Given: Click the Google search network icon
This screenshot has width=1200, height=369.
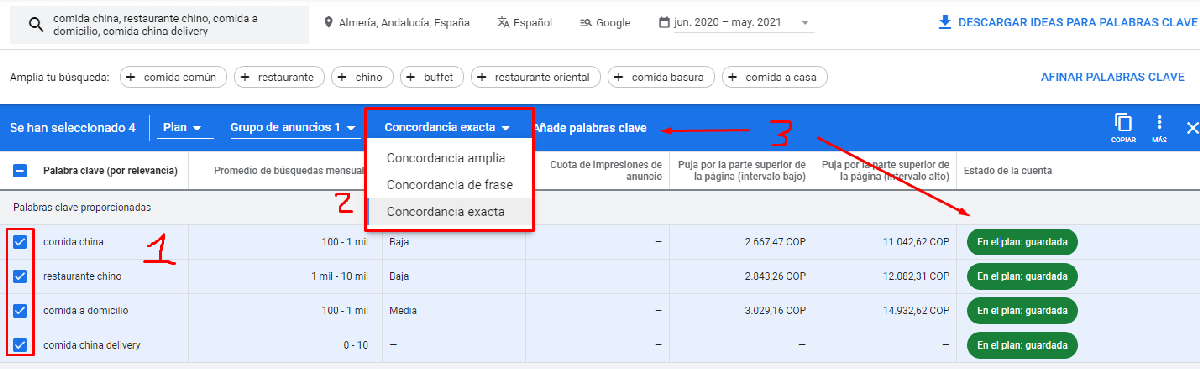Looking at the screenshot, I should click(585, 23).
